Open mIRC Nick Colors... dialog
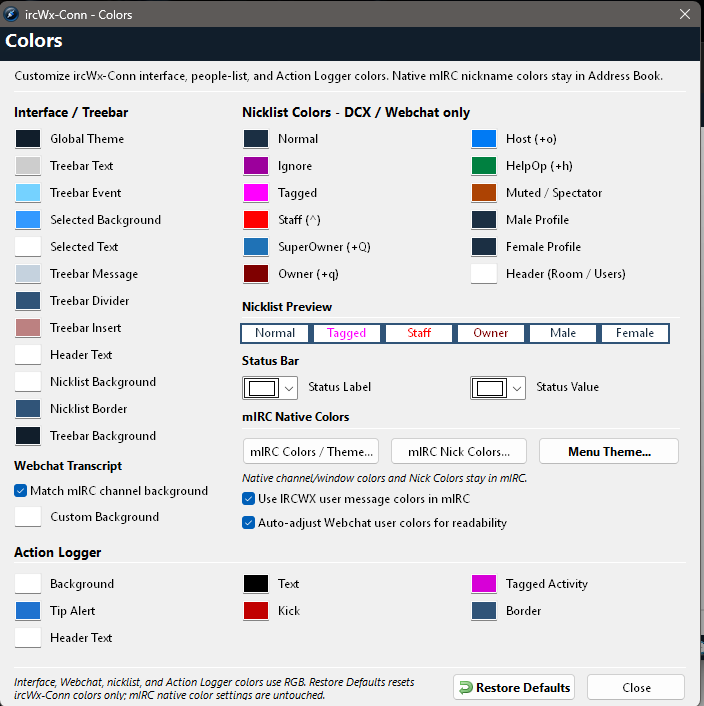Image resolution: width=704 pixels, height=706 pixels. [x=459, y=451]
